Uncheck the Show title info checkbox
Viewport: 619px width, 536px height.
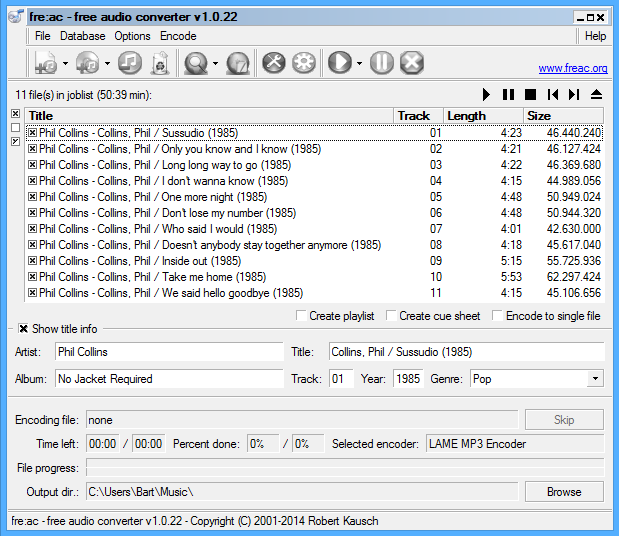[23, 329]
